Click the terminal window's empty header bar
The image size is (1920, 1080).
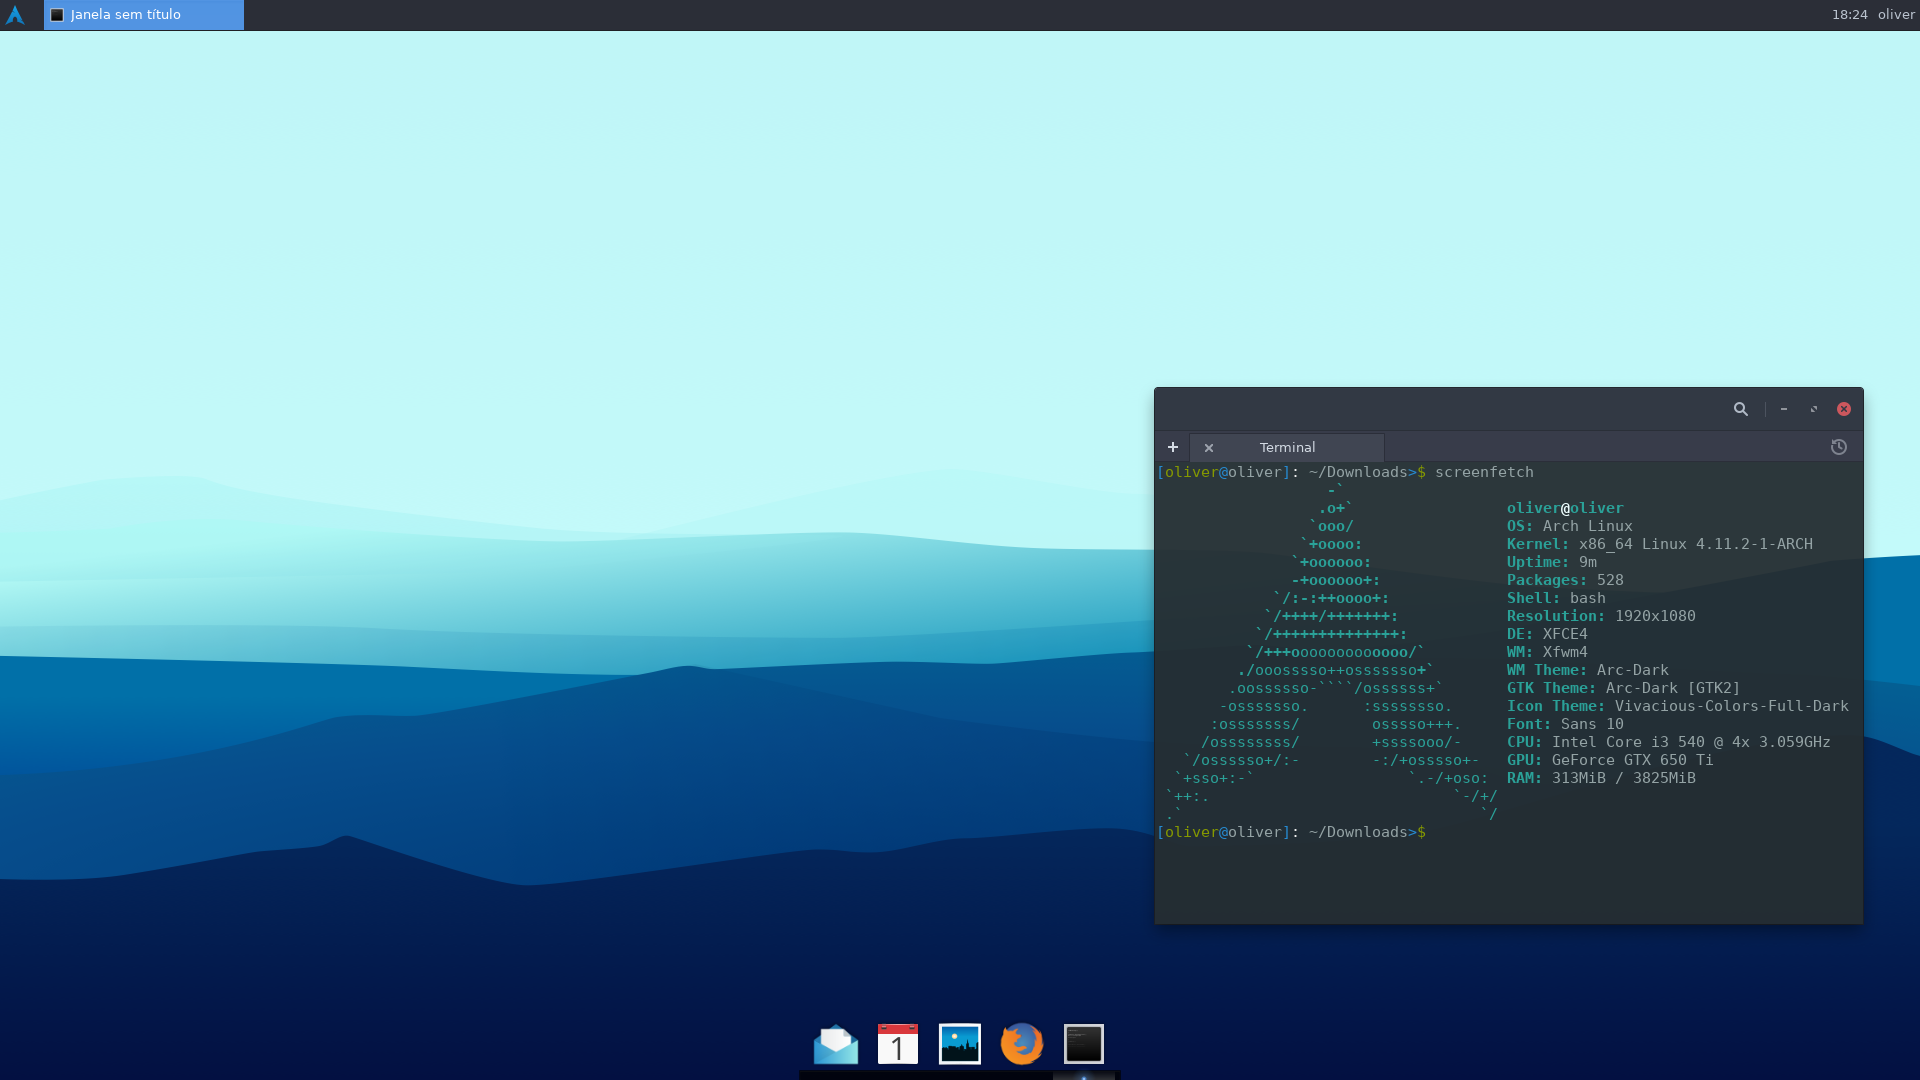(x=1440, y=409)
